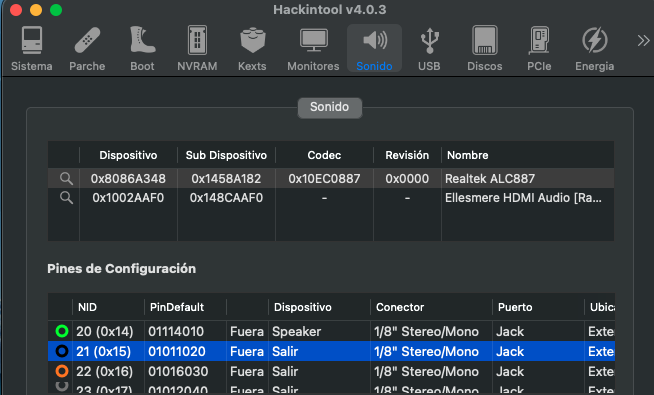Viewport: 654px width, 395px height.
Task: Sort by Codec column header
Action: tap(324, 155)
